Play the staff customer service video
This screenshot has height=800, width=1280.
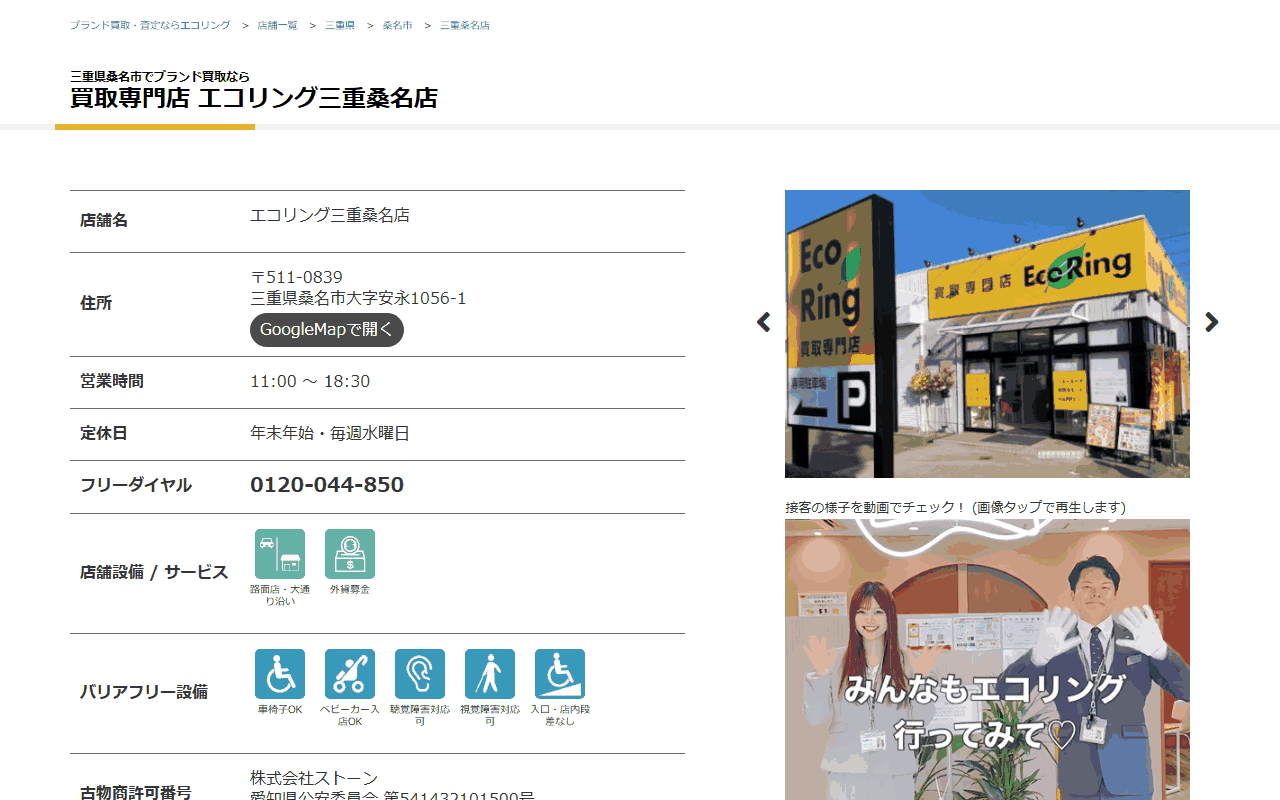tap(987, 660)
